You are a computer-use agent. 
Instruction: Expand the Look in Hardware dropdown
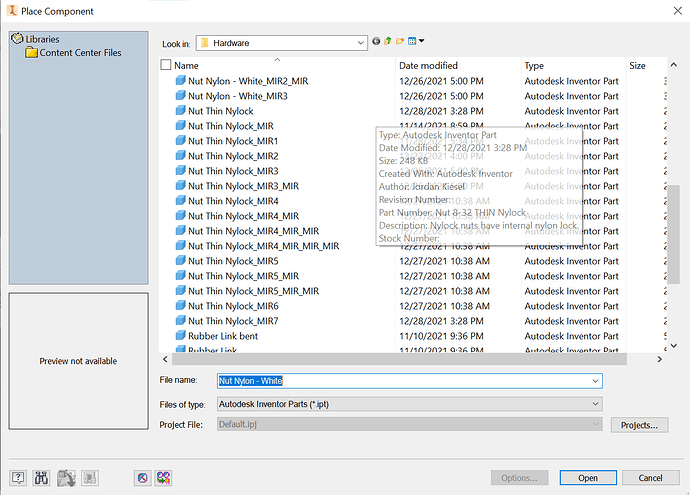click(x=360, y=43)
